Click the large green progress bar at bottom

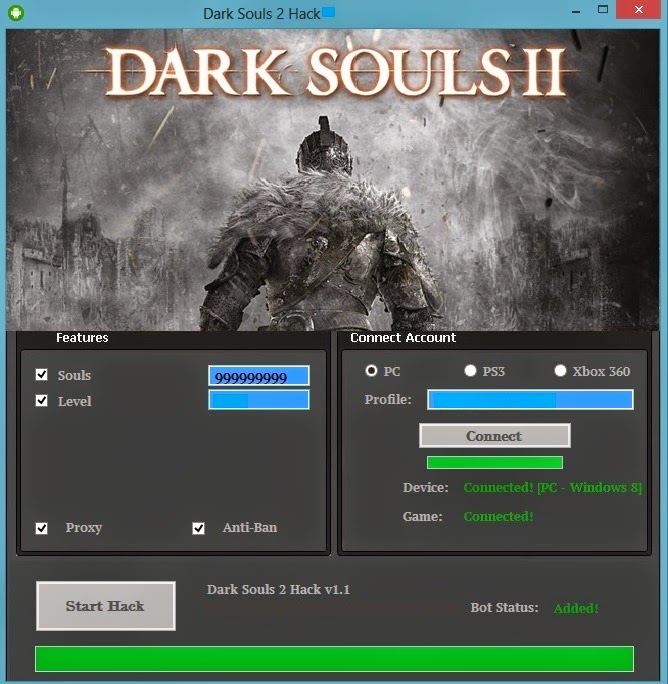pyautogui.click(x=334, y=659)
